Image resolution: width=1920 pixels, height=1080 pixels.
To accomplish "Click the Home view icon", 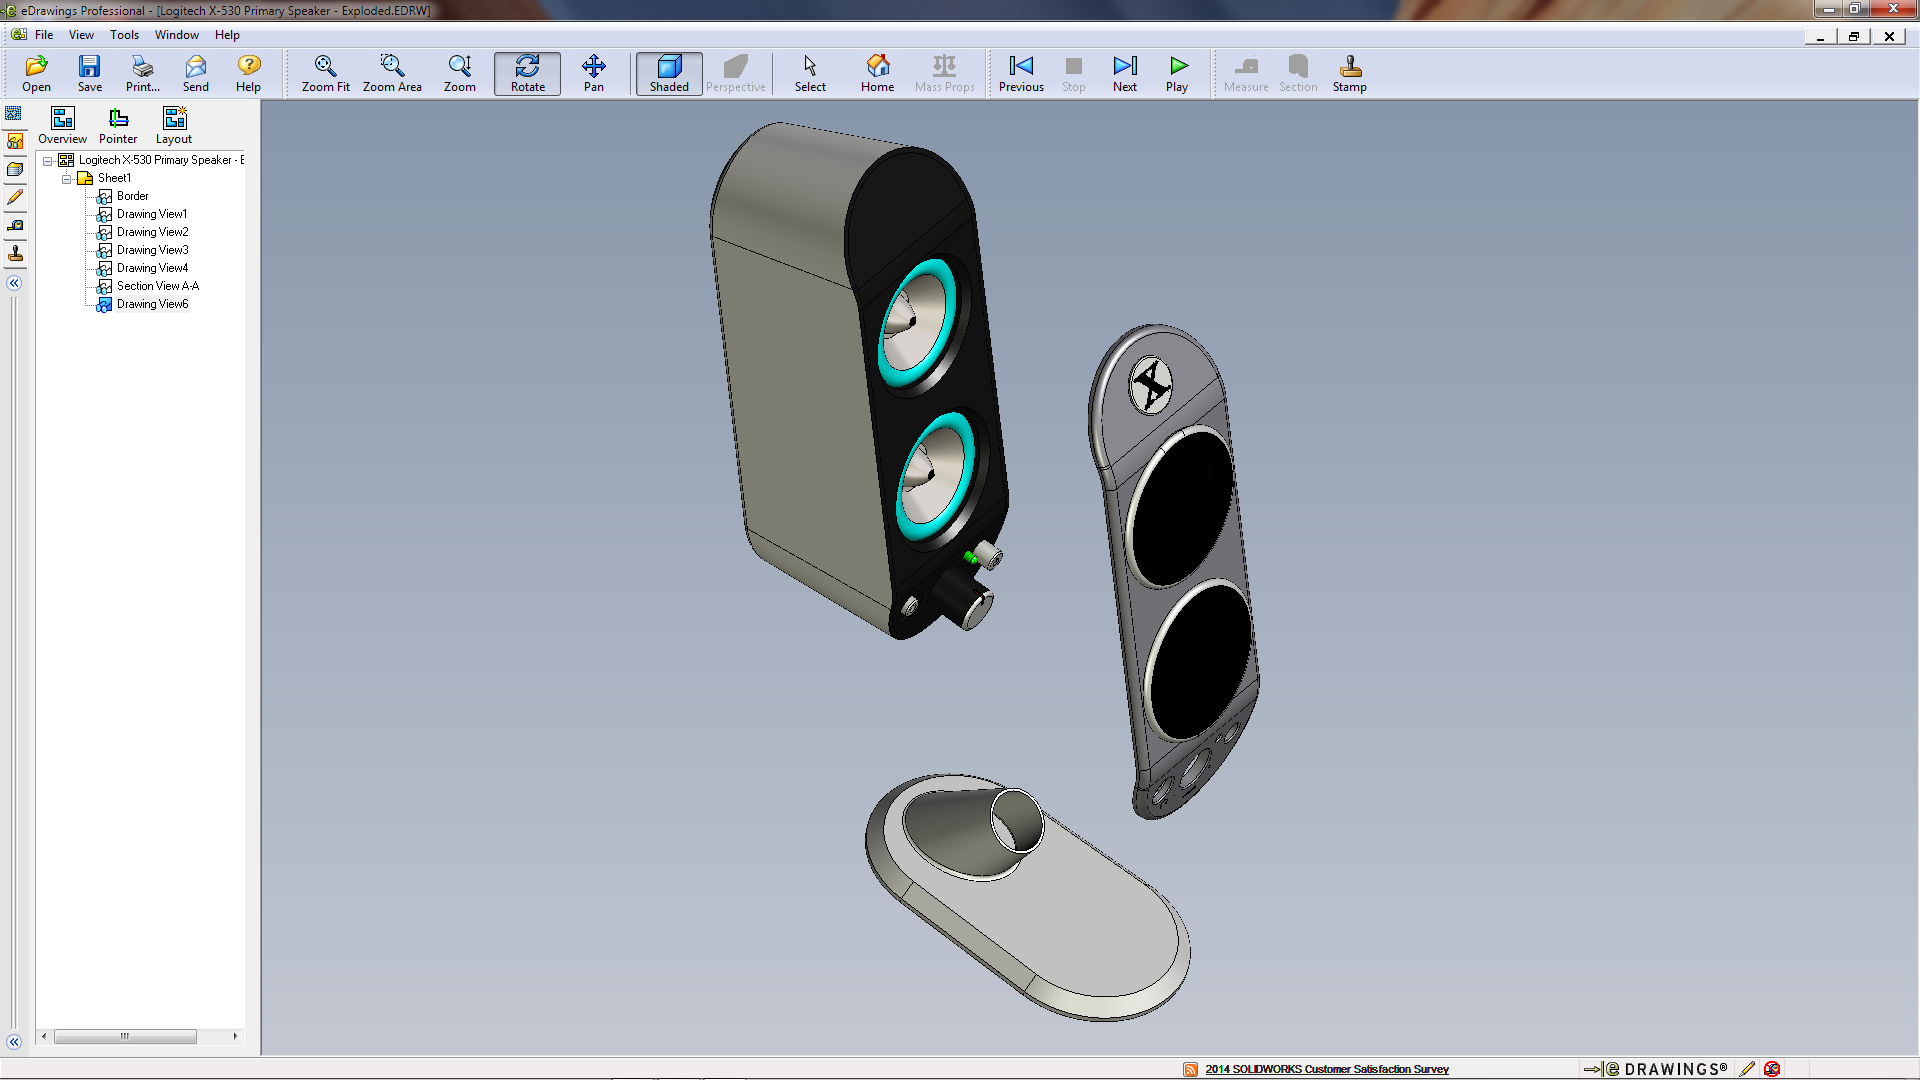I will coord(877,66).
